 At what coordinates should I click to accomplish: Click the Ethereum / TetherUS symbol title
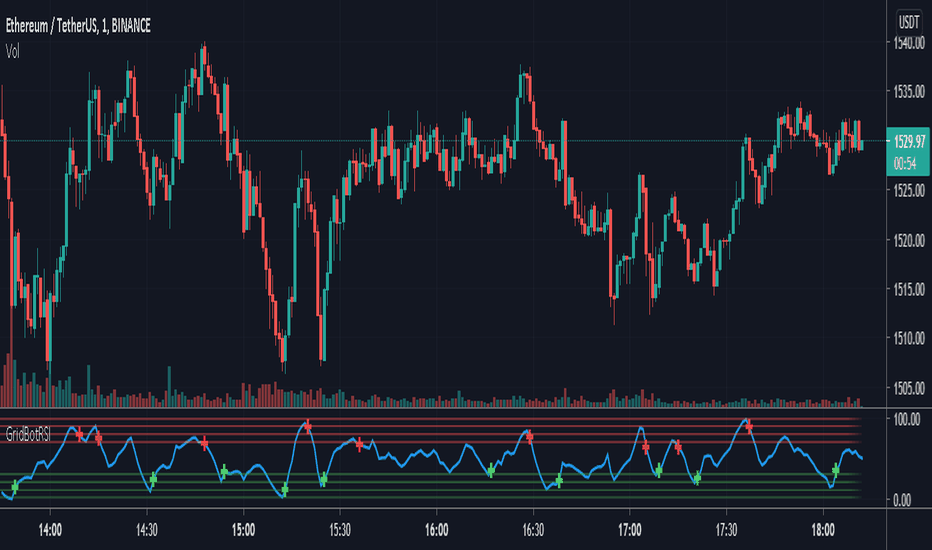pyautogui.click(x=78, y=26)
